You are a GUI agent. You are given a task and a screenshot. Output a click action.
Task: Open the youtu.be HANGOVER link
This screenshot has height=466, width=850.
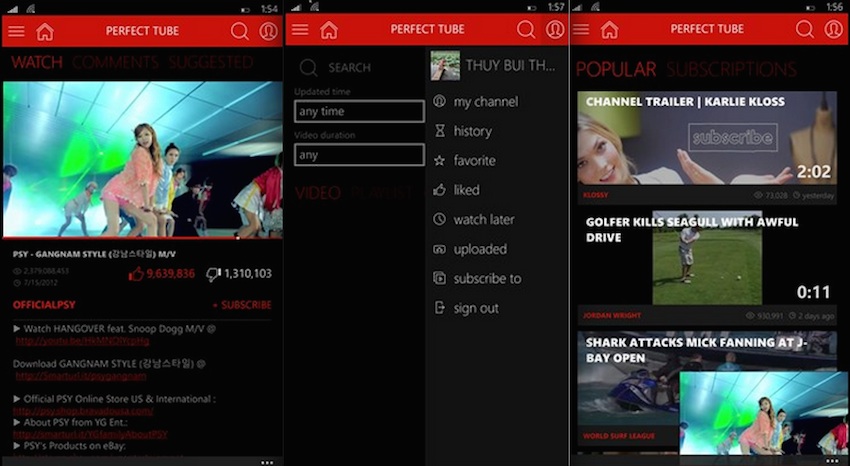point(82,341)
